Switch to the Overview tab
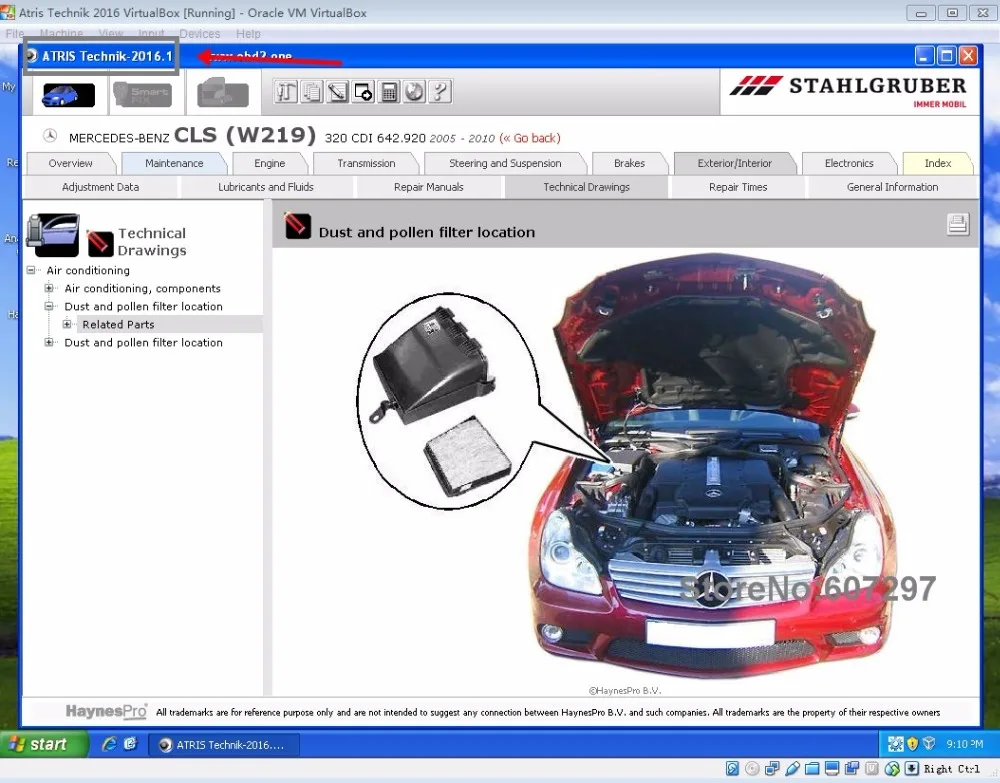This screenshot has height=783, width=1000. pos(70,163)
